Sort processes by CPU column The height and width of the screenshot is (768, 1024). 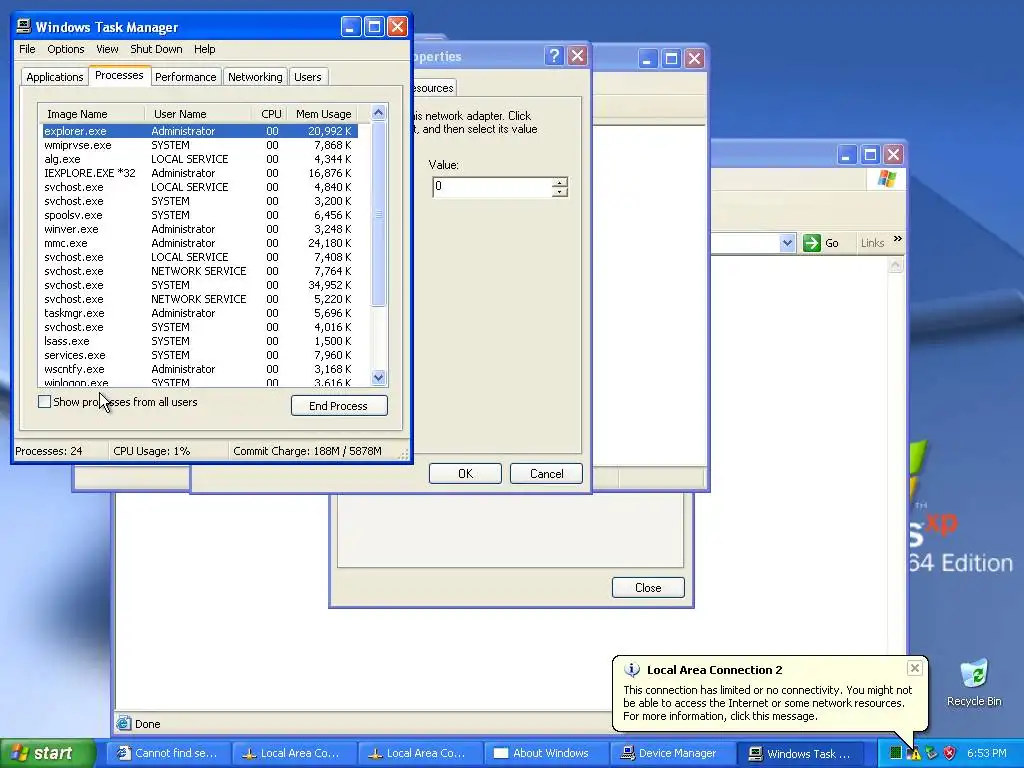click(x=270, y=114)
